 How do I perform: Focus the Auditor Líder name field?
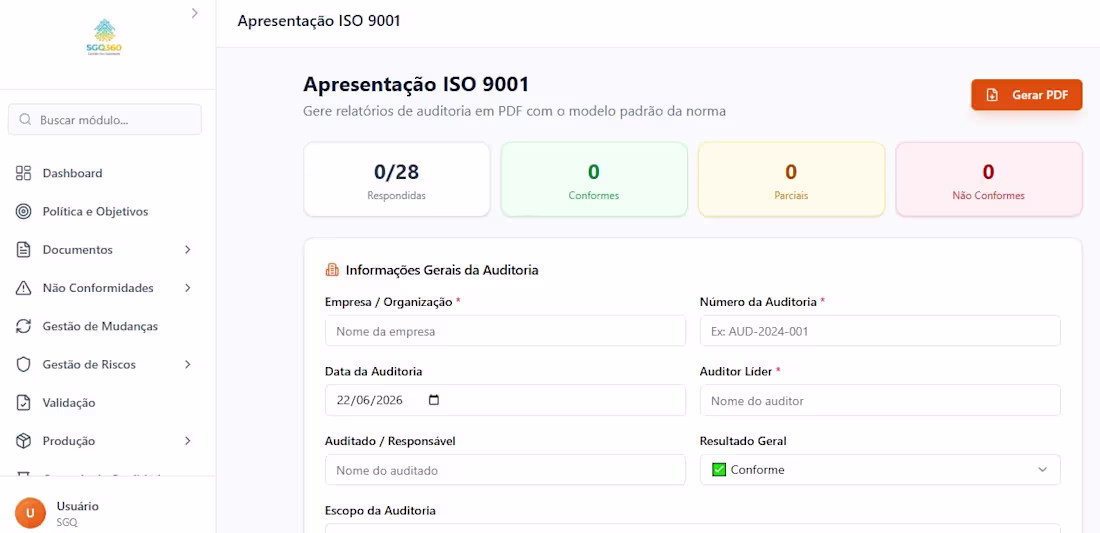(x=880, y=400)
